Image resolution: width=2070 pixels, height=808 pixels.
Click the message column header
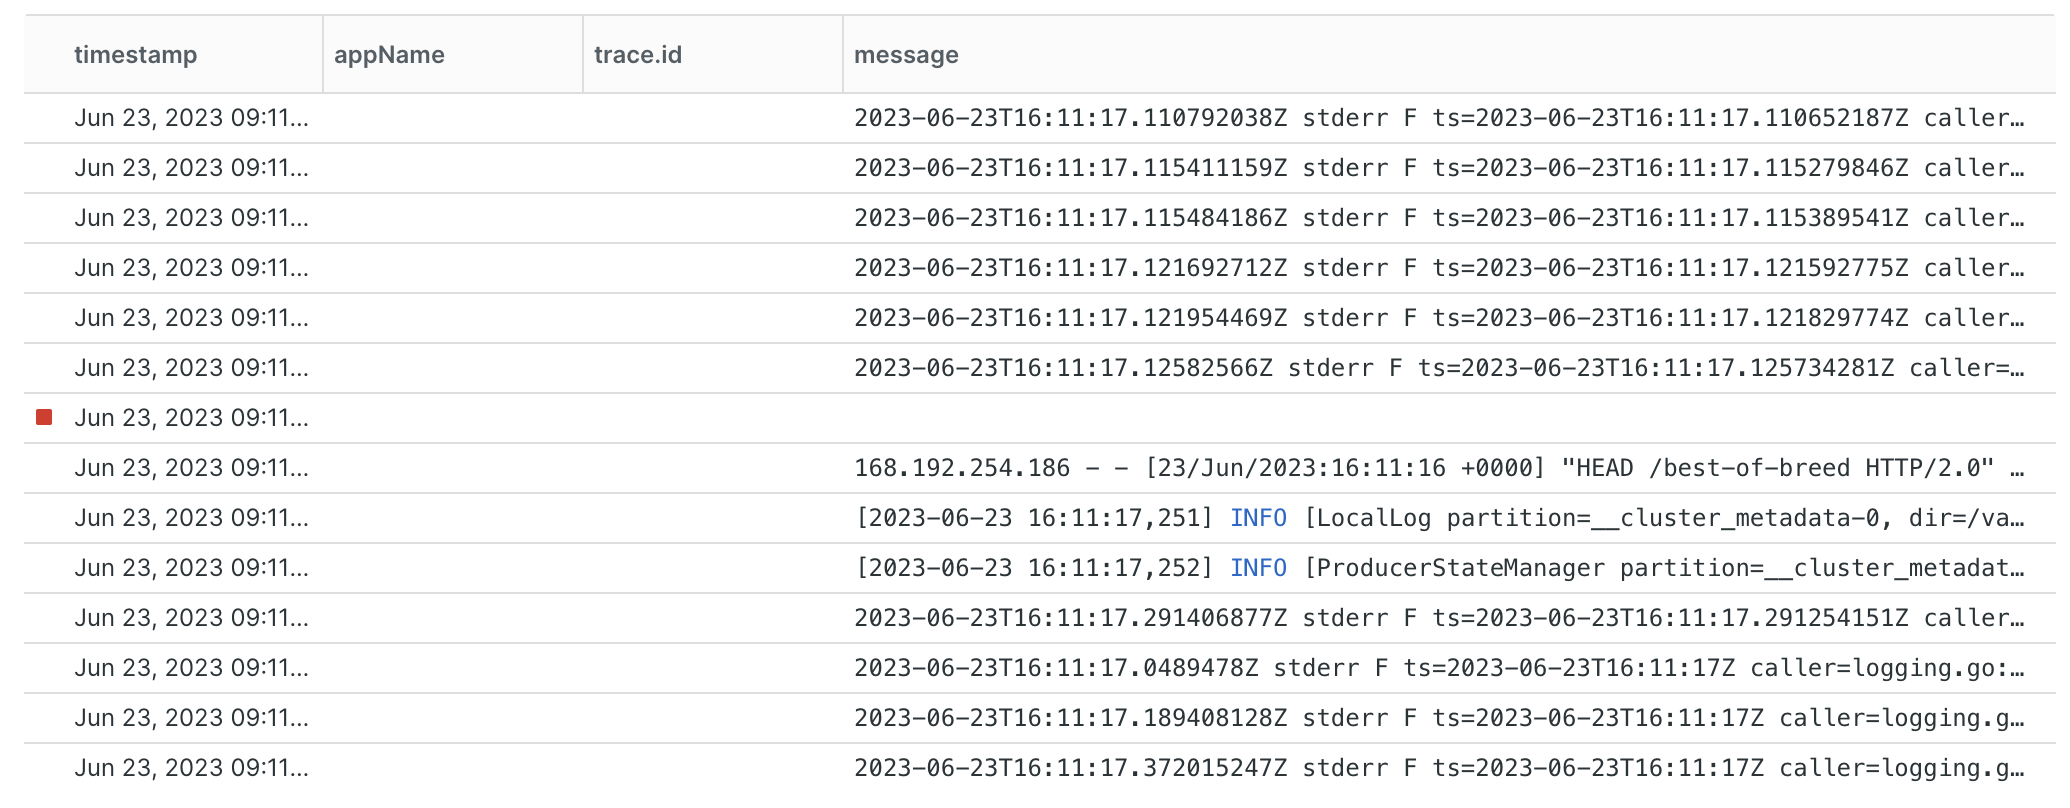pos(906,55)
